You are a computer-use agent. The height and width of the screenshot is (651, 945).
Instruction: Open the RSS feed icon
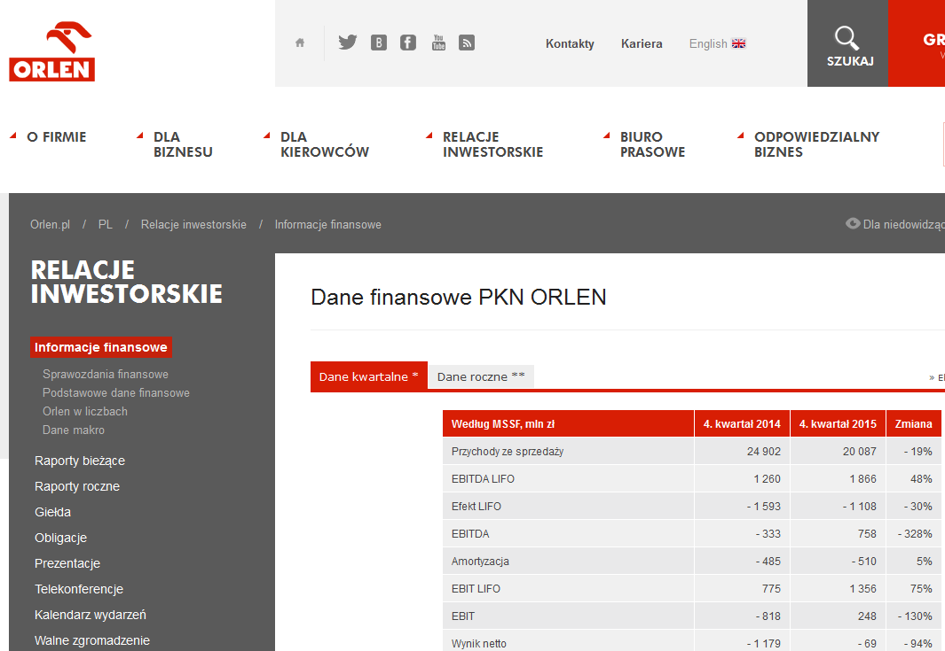[466, 43]
